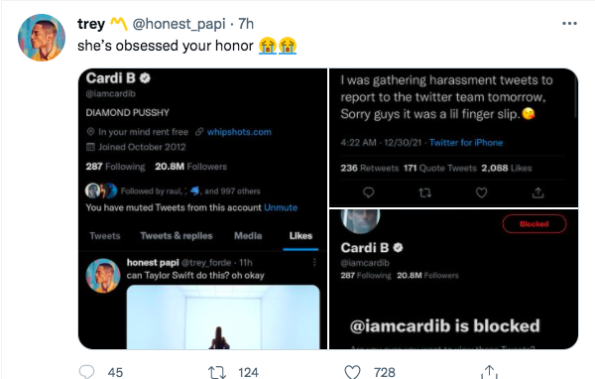This screenshot has height=379, width=595.
Task: Click the whipshots.com link
Action: click(239, 132)
